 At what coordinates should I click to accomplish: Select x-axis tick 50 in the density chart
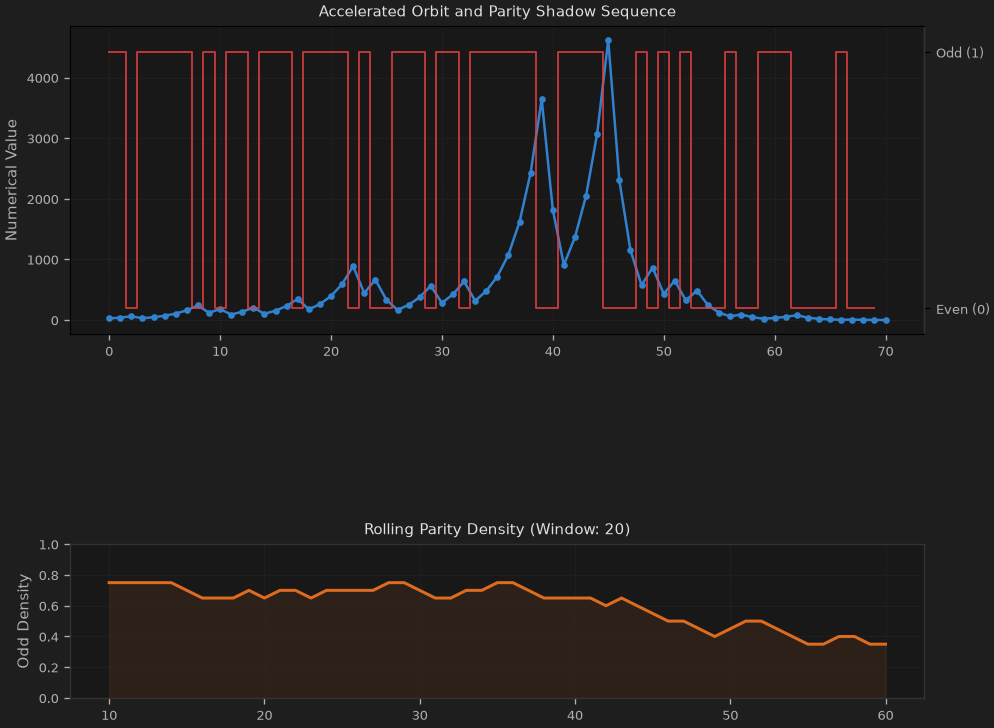pos(730,716)
